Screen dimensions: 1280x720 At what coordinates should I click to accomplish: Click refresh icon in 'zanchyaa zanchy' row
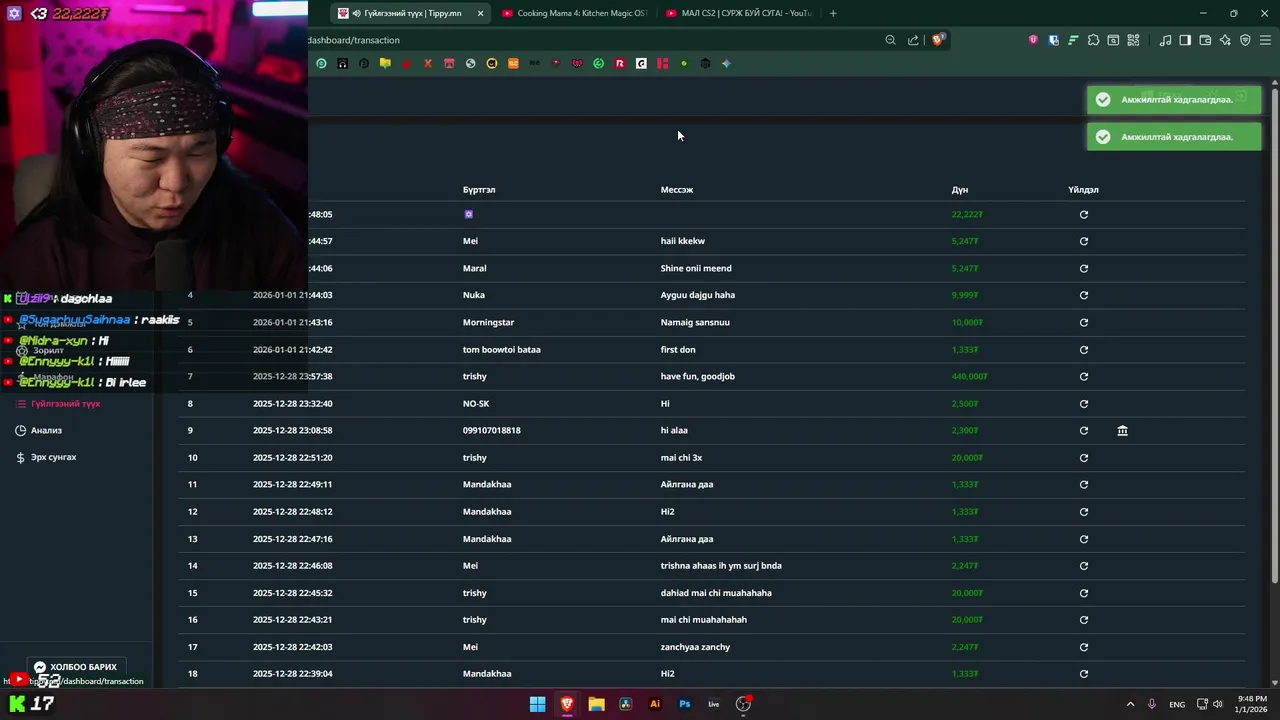click(x=1083, y=647)
